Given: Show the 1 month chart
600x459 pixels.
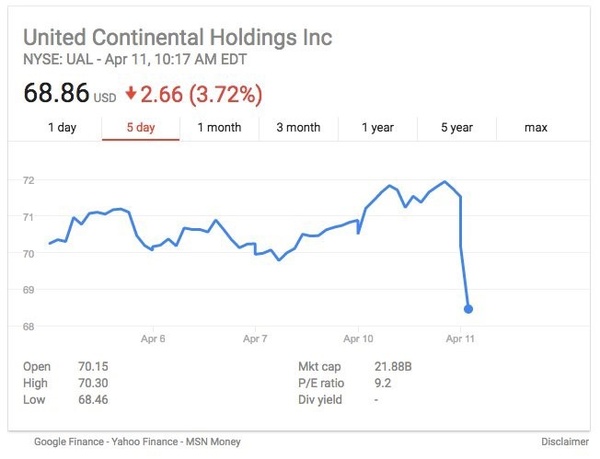Looking at the screenshot, I should click(219, 128).
